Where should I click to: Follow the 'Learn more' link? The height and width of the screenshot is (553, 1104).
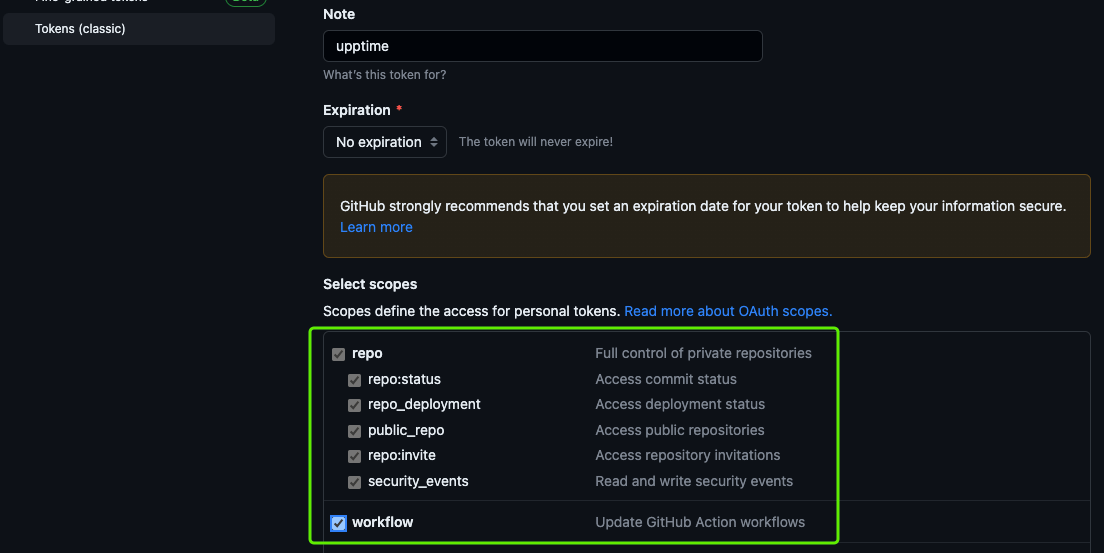376,227
